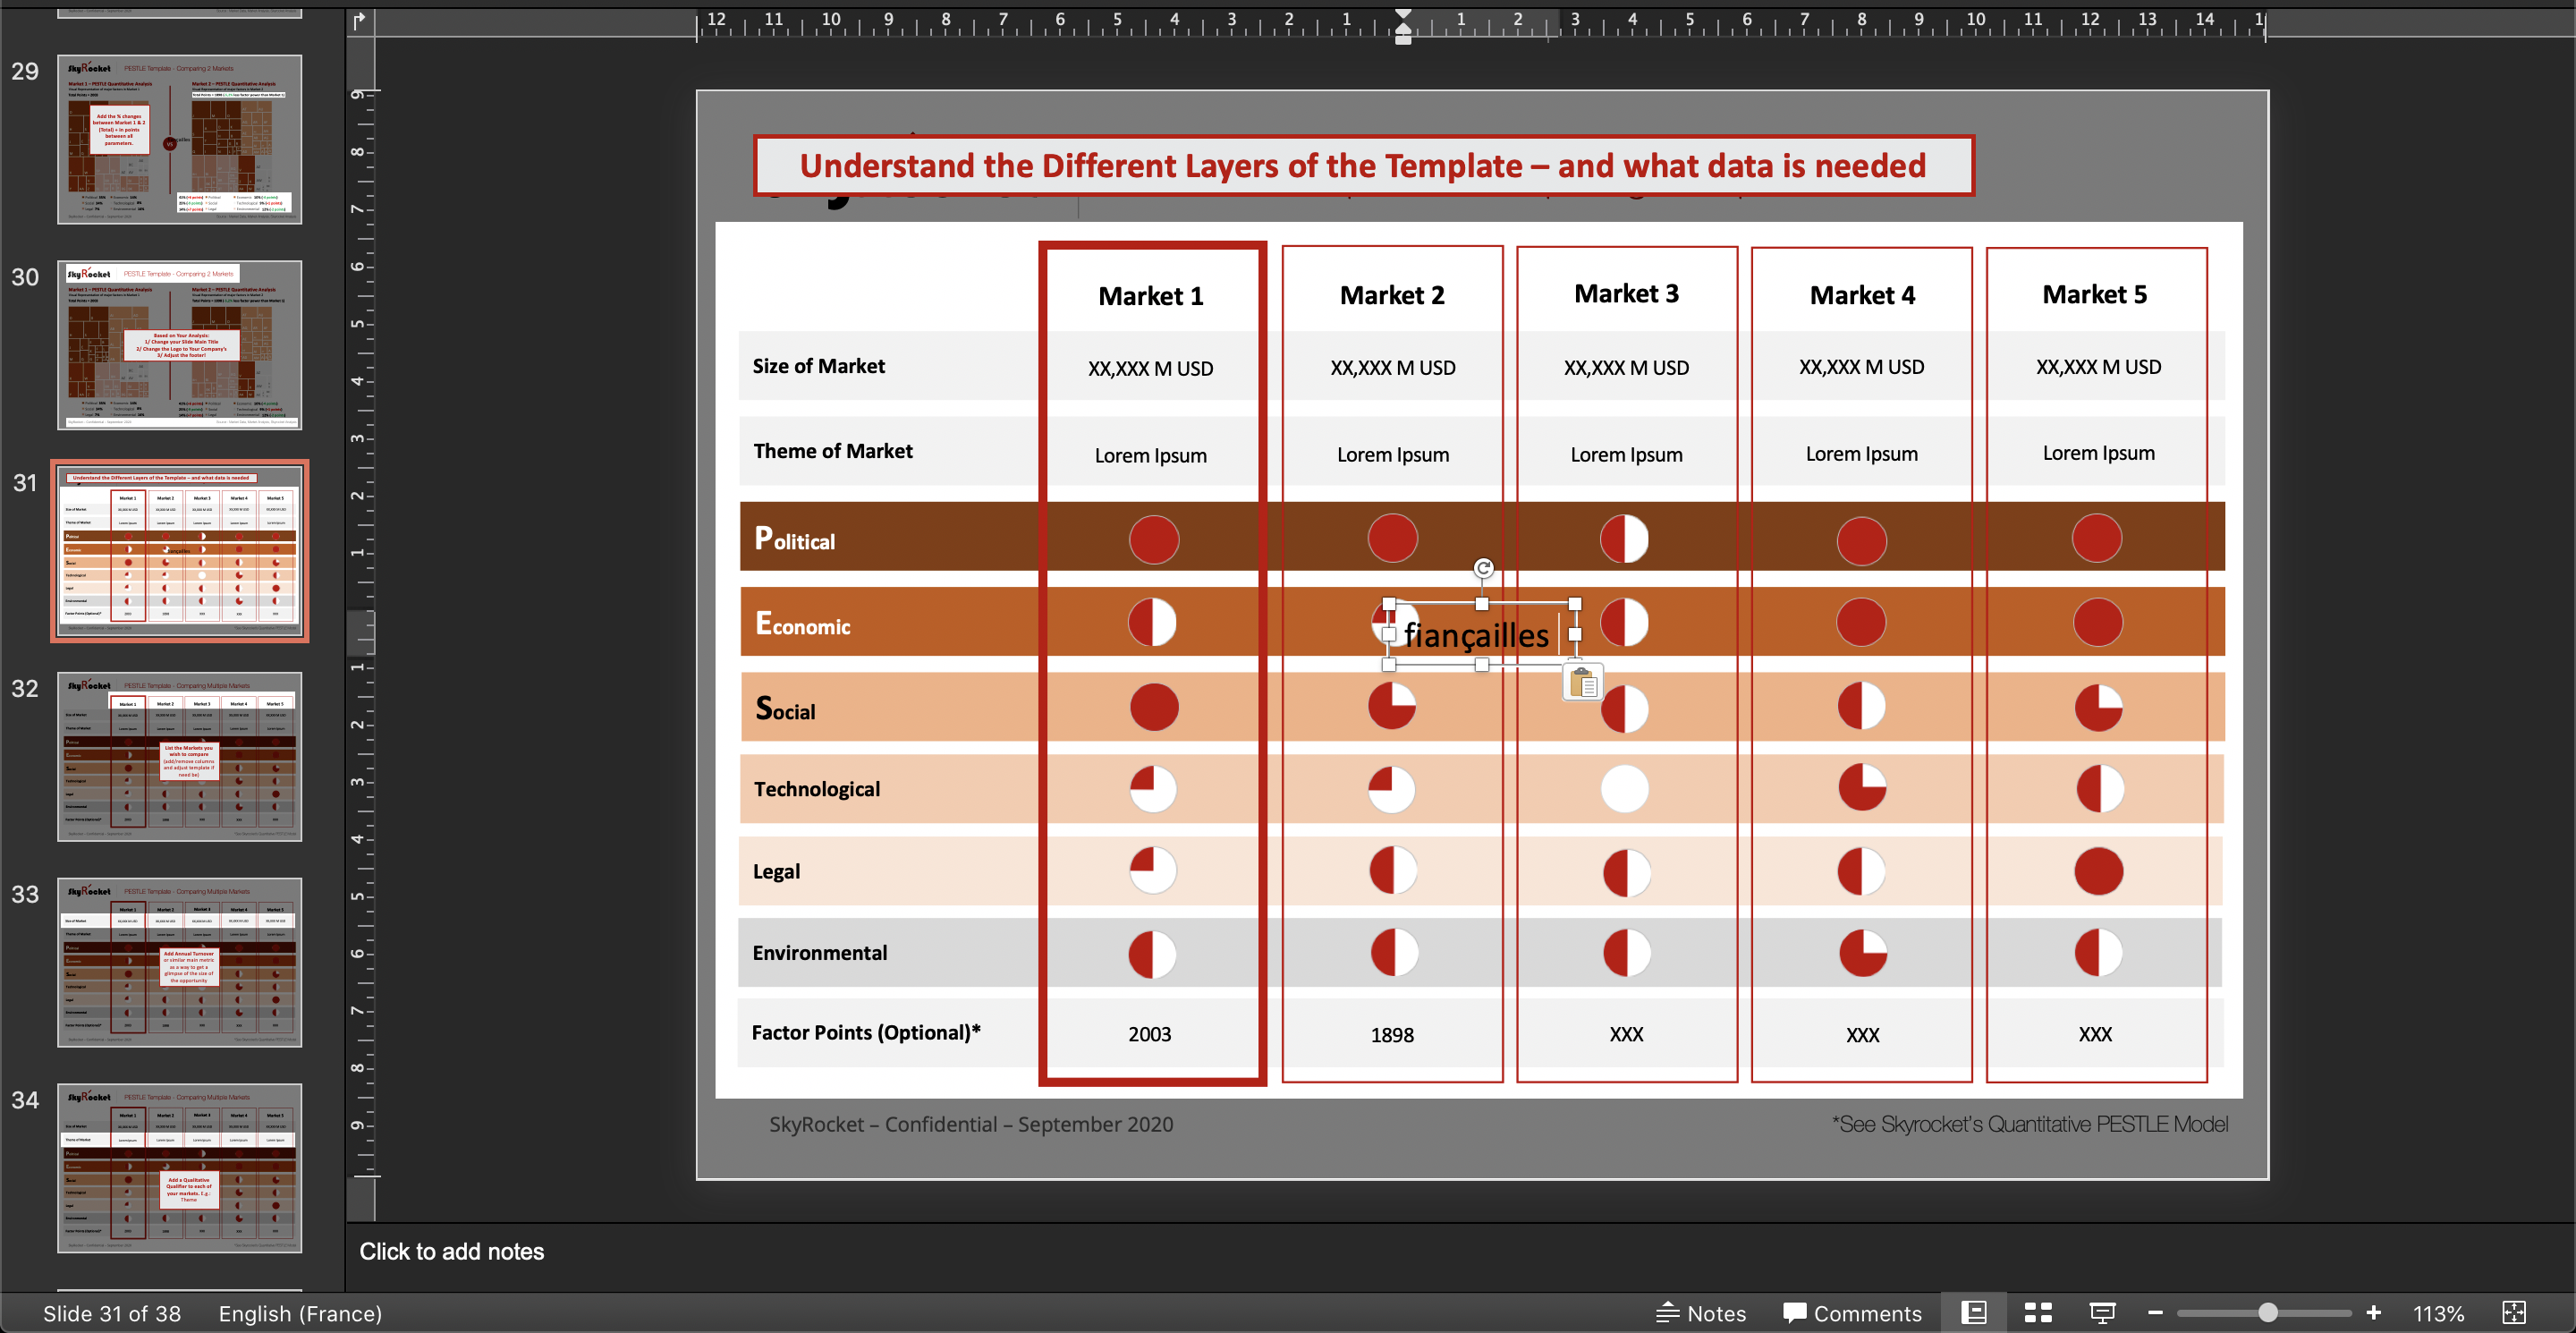This screenshot has height=1333, width=2576.
Task: Click the Environmental row label
Action: 820,953
